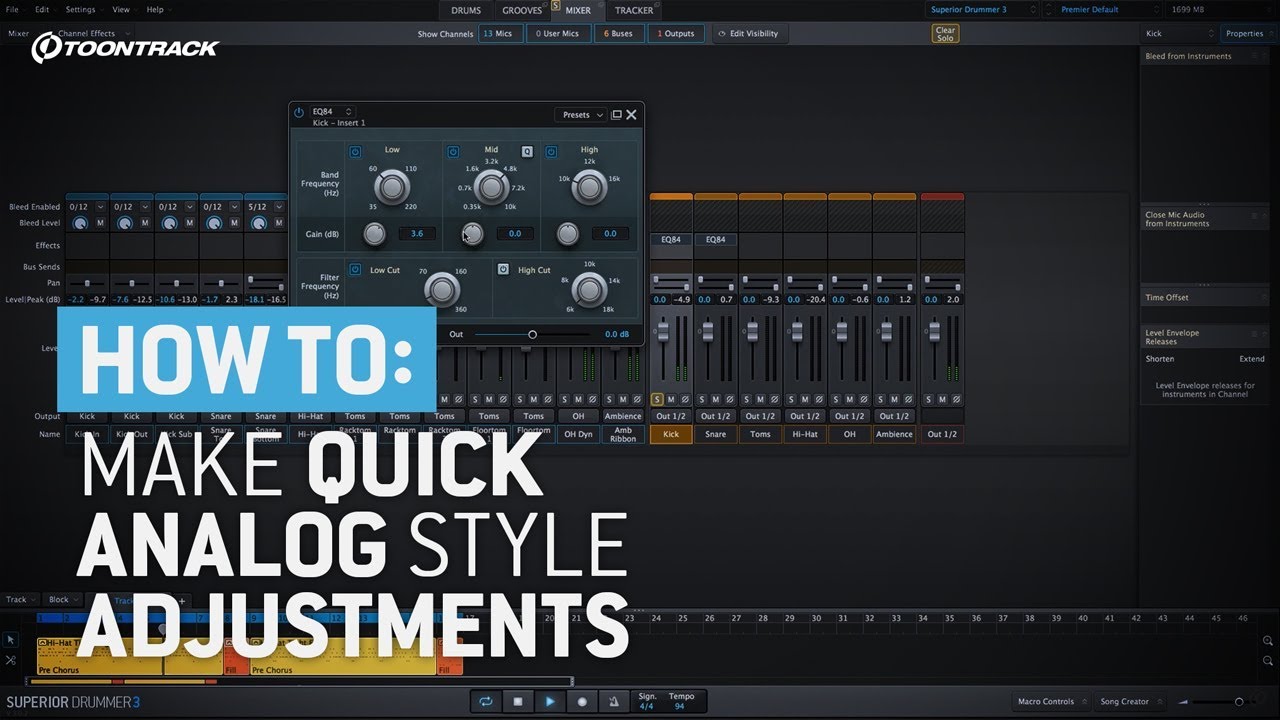
Task: Select the arrow pointer tool in track
Action: click(x=11, y=640)
